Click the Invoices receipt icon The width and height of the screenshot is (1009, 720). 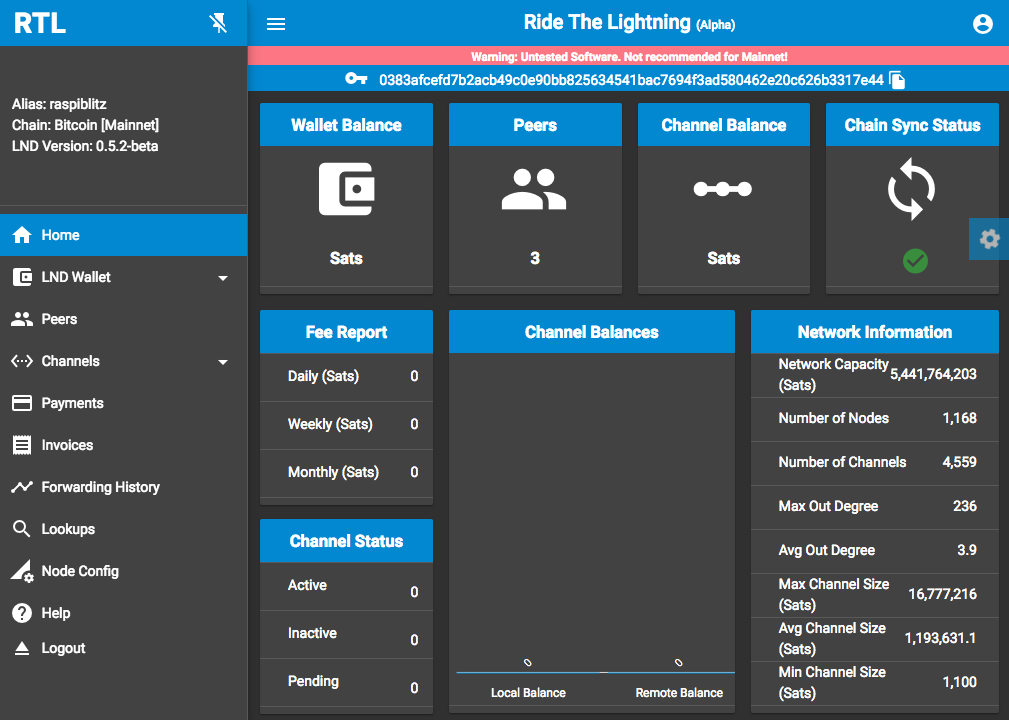[x=22, y=445]
